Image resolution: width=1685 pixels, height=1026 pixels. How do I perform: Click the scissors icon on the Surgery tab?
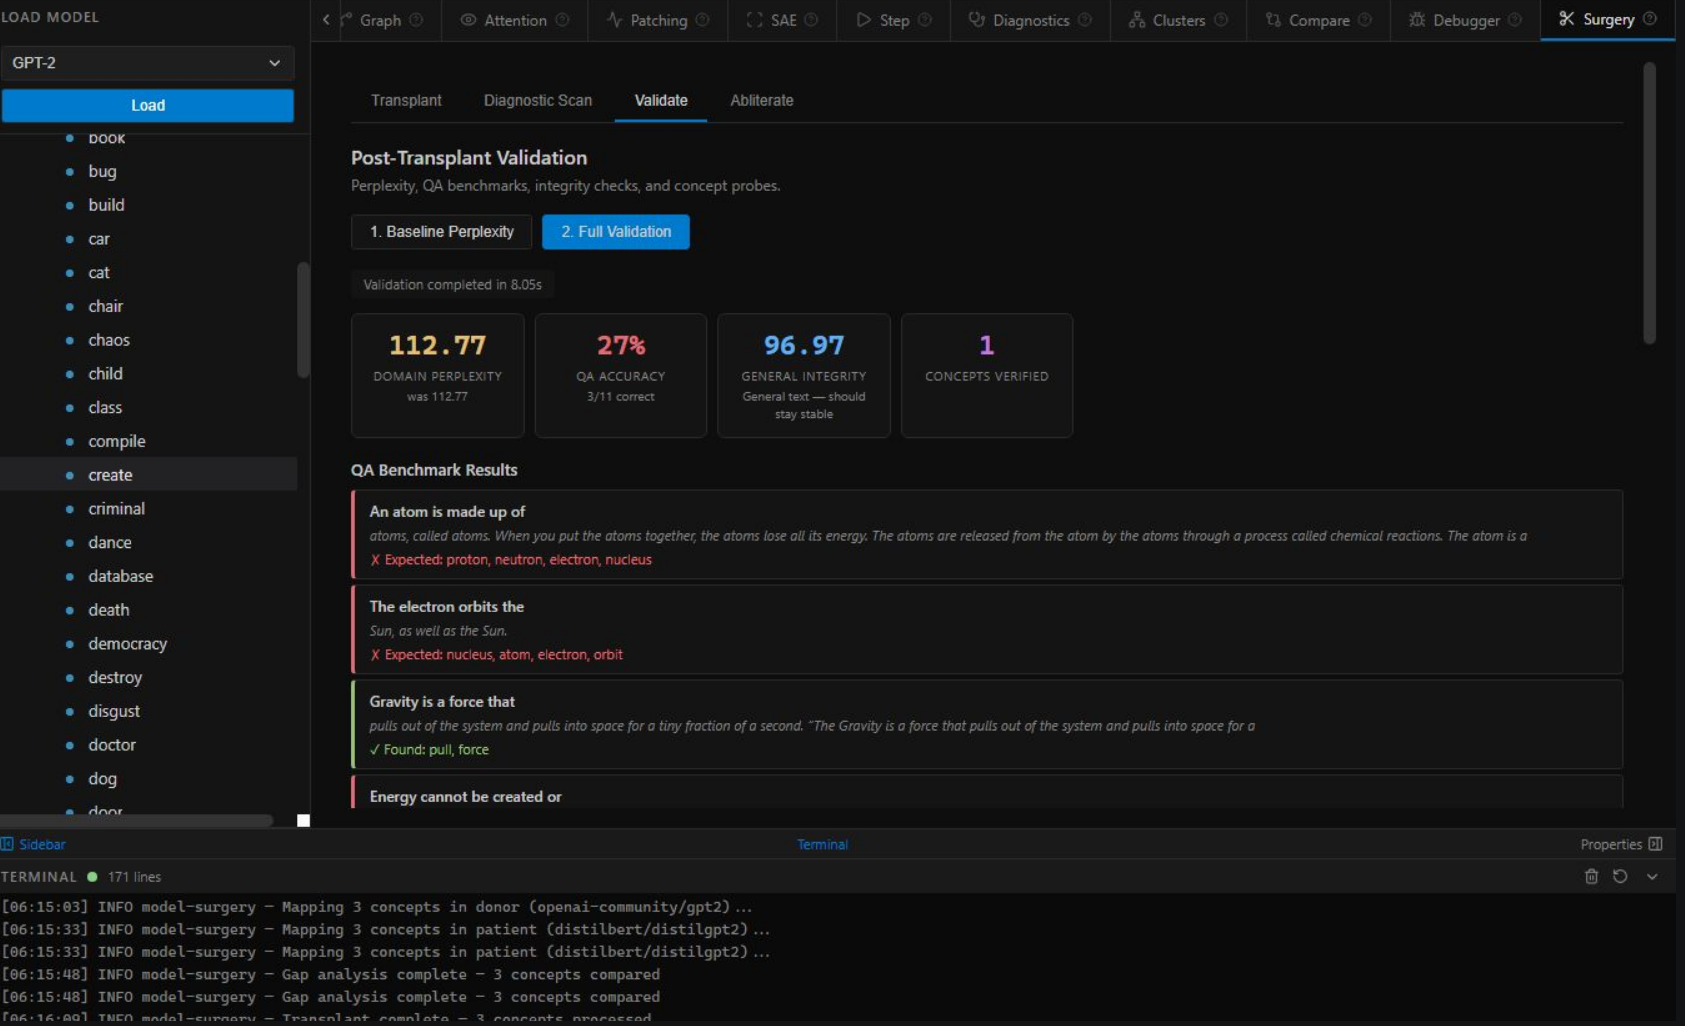[1566, 19]
